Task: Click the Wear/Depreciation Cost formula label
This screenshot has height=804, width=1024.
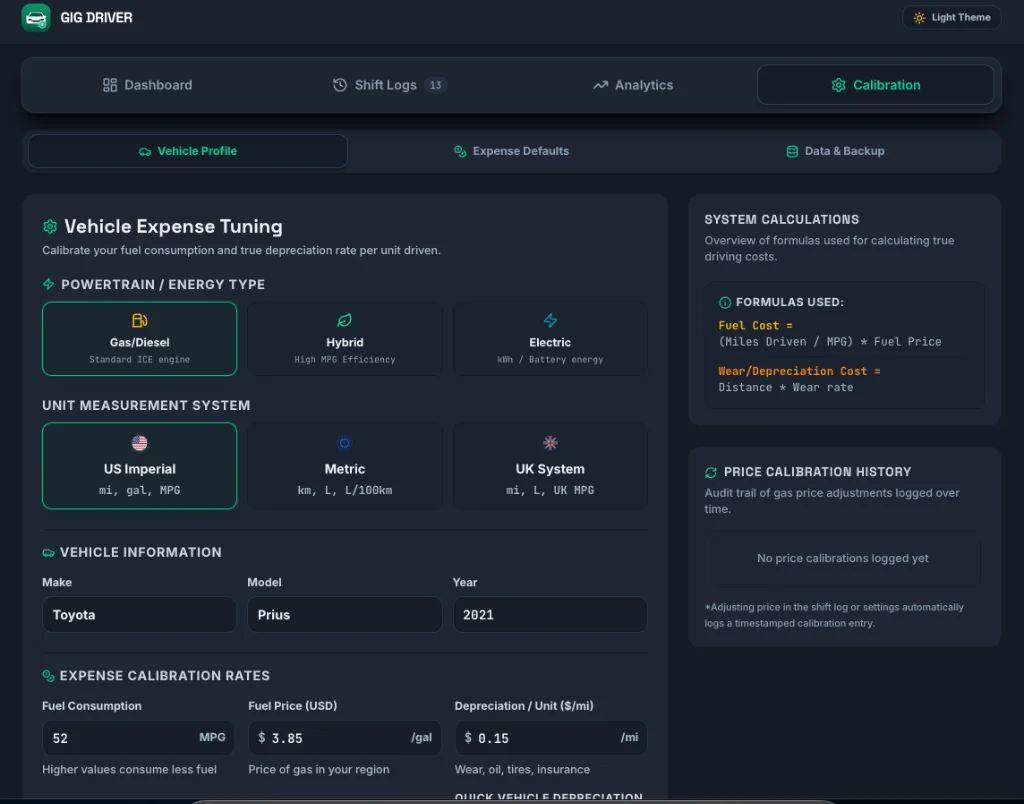Action: click(799, 371)
